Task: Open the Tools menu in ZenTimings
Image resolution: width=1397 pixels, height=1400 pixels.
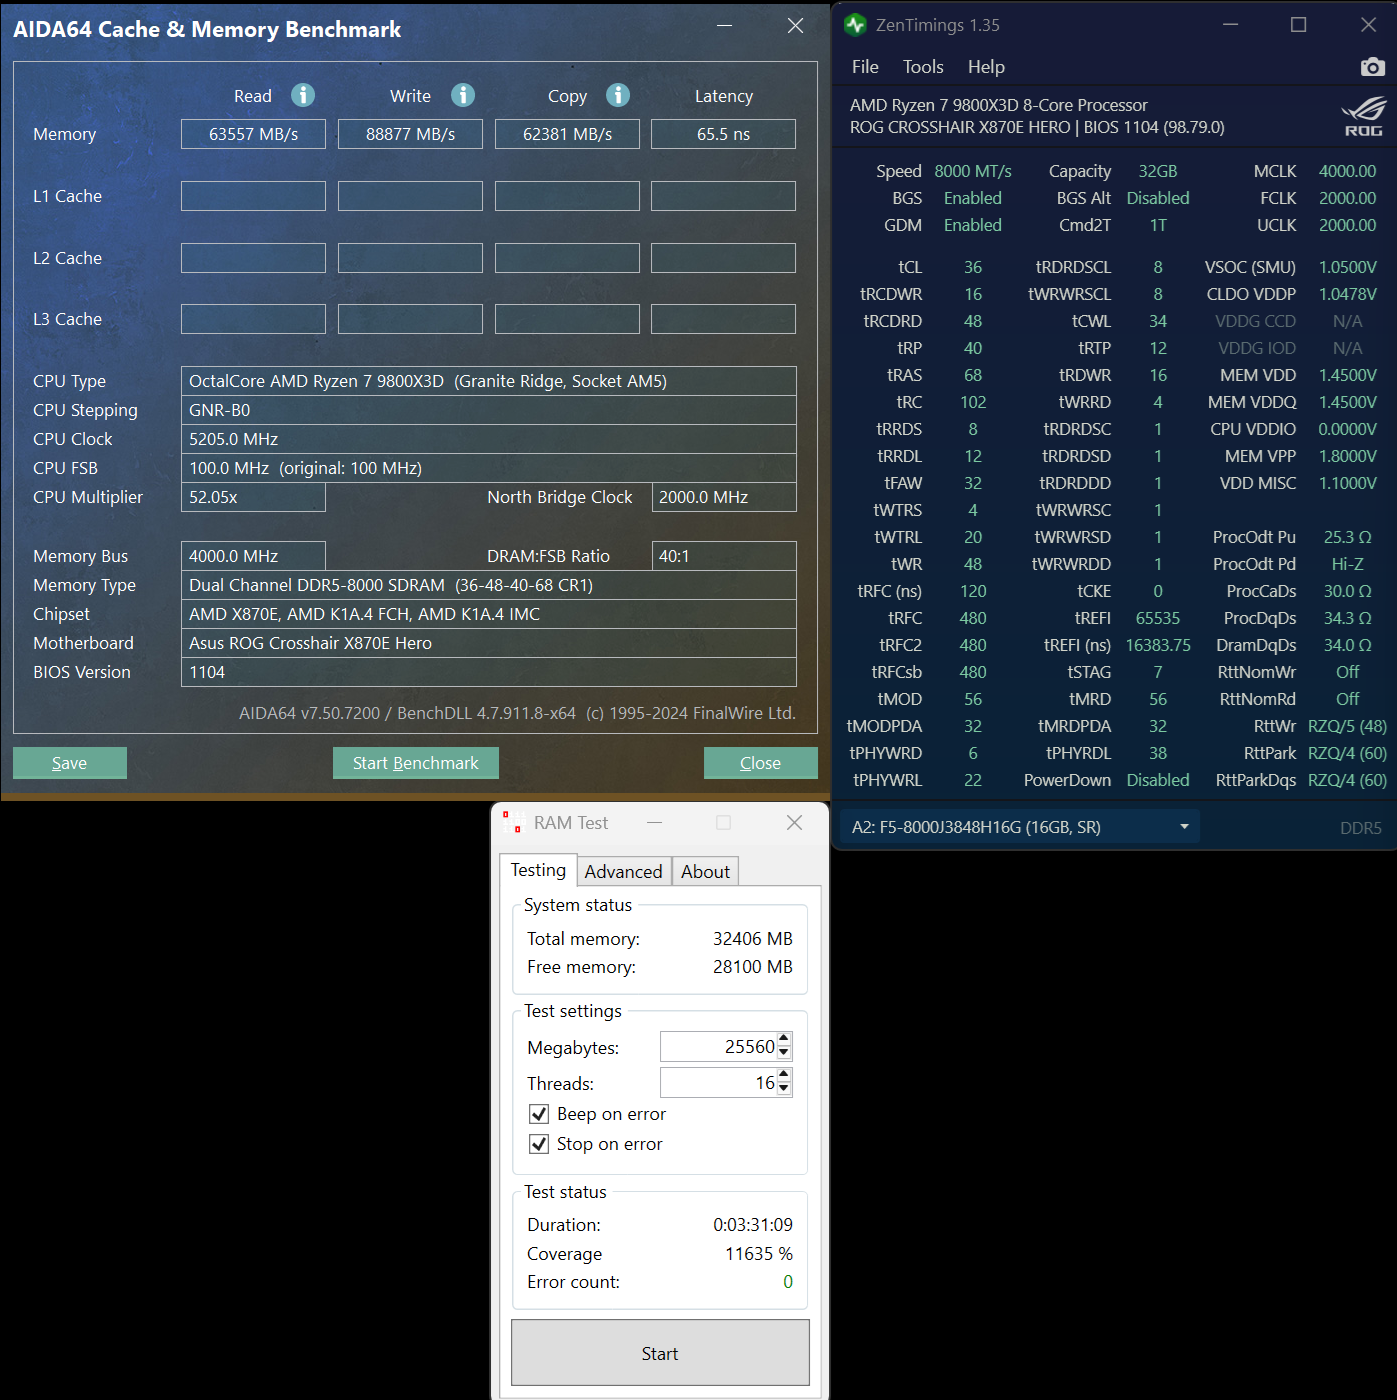Action: pos(923,67)
